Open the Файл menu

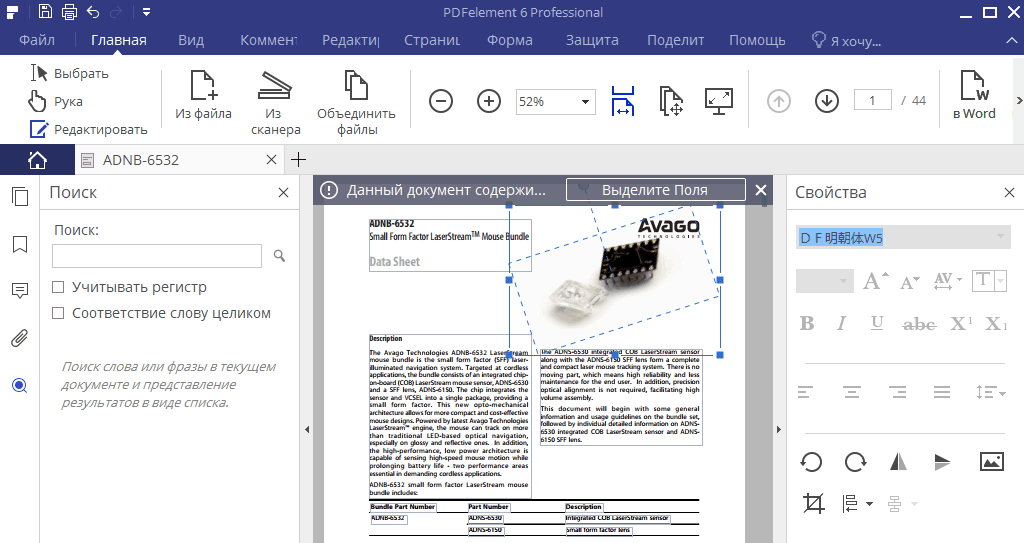(x=36, y=40)
